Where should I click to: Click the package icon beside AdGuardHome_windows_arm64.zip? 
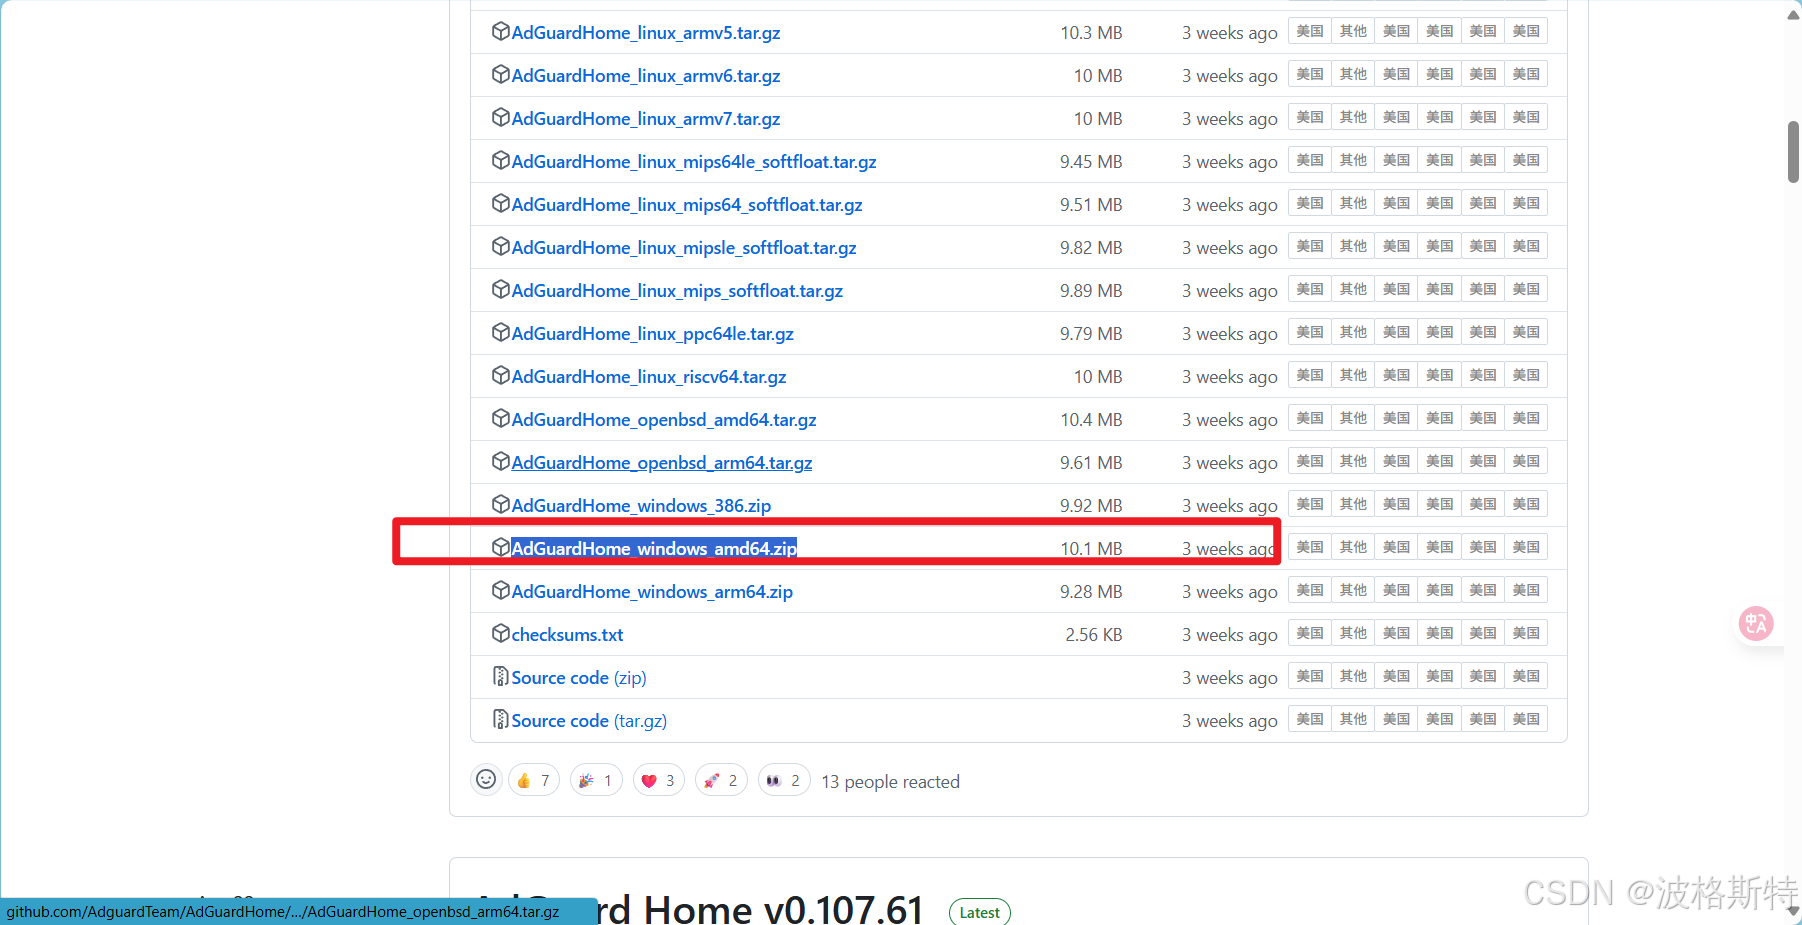[501, 591]
